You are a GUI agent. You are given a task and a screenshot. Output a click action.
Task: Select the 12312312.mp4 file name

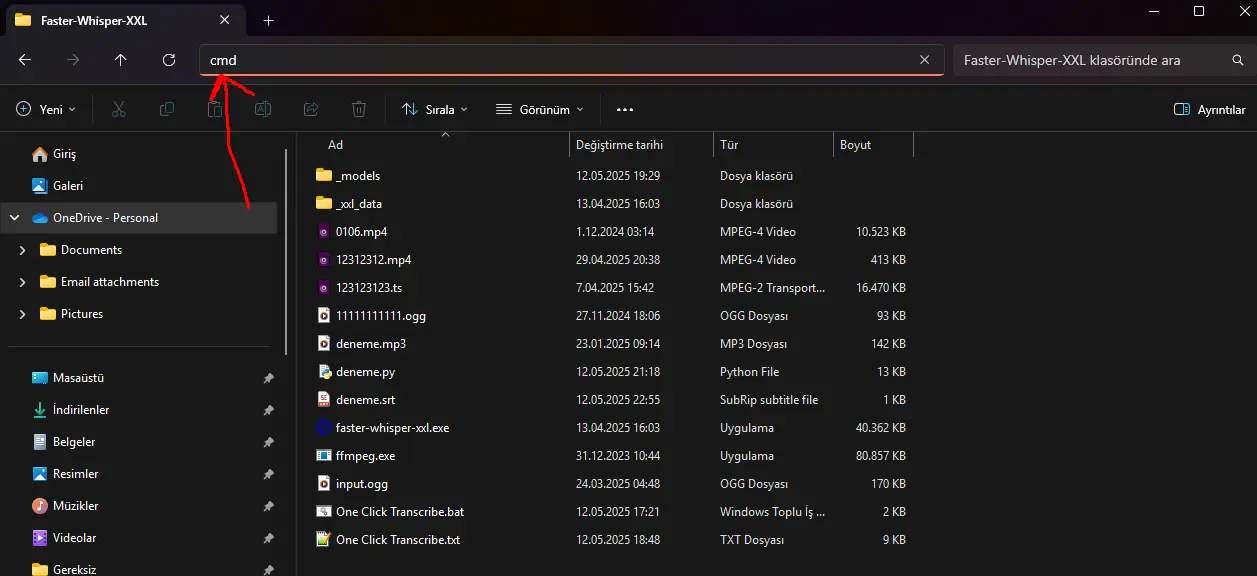click(x=373, y=259)
